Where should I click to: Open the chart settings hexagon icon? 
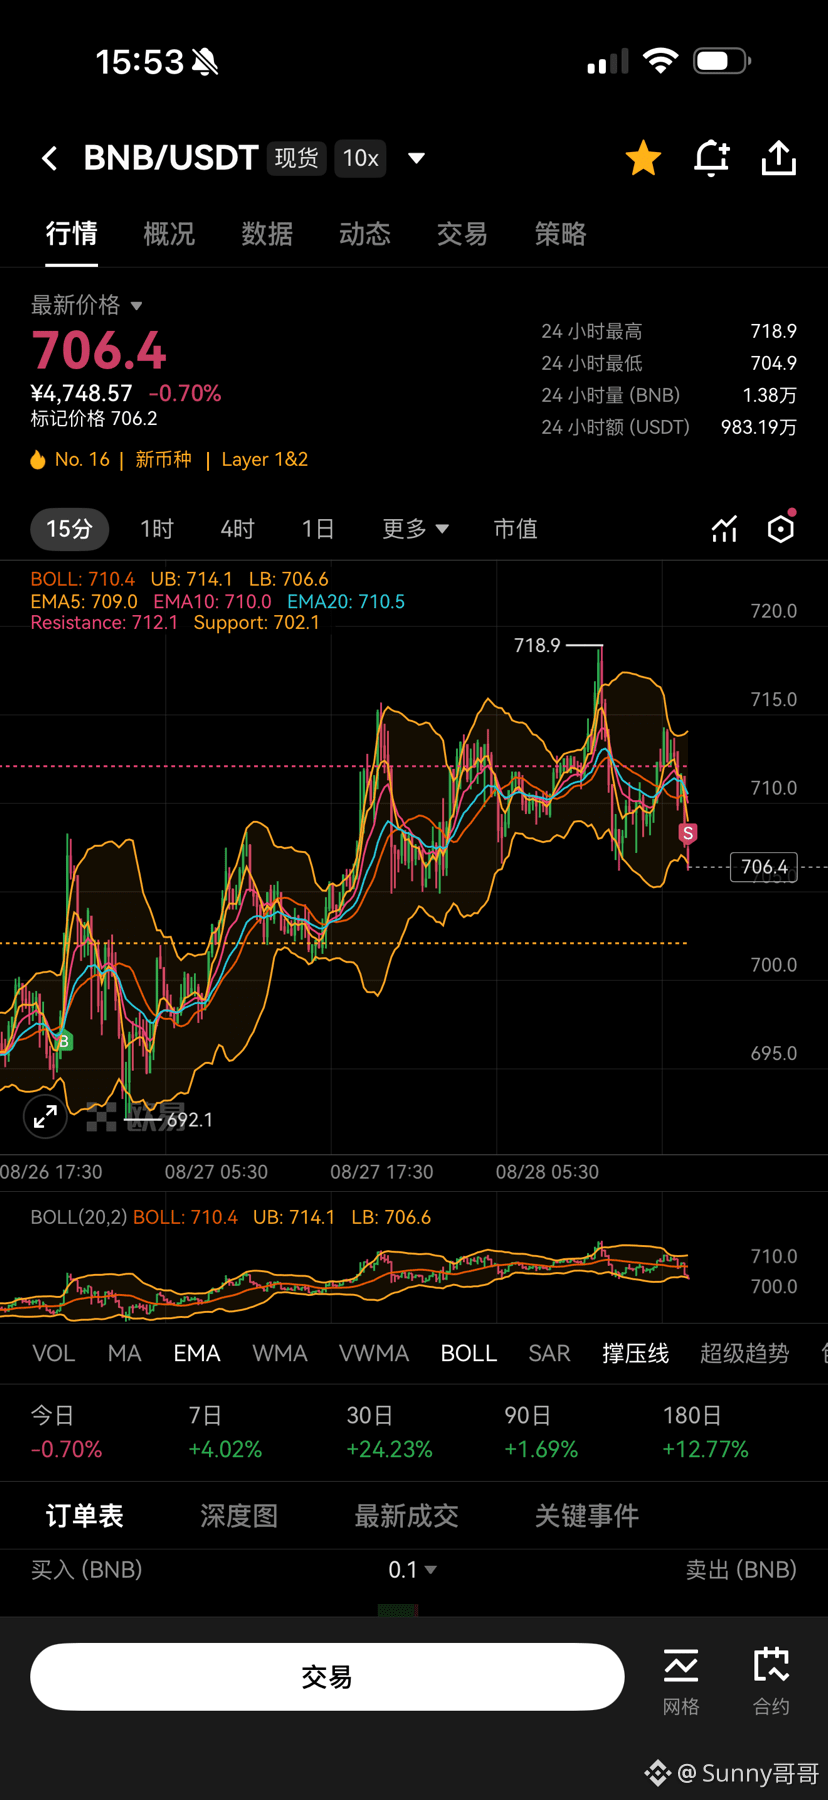(781, 528)
